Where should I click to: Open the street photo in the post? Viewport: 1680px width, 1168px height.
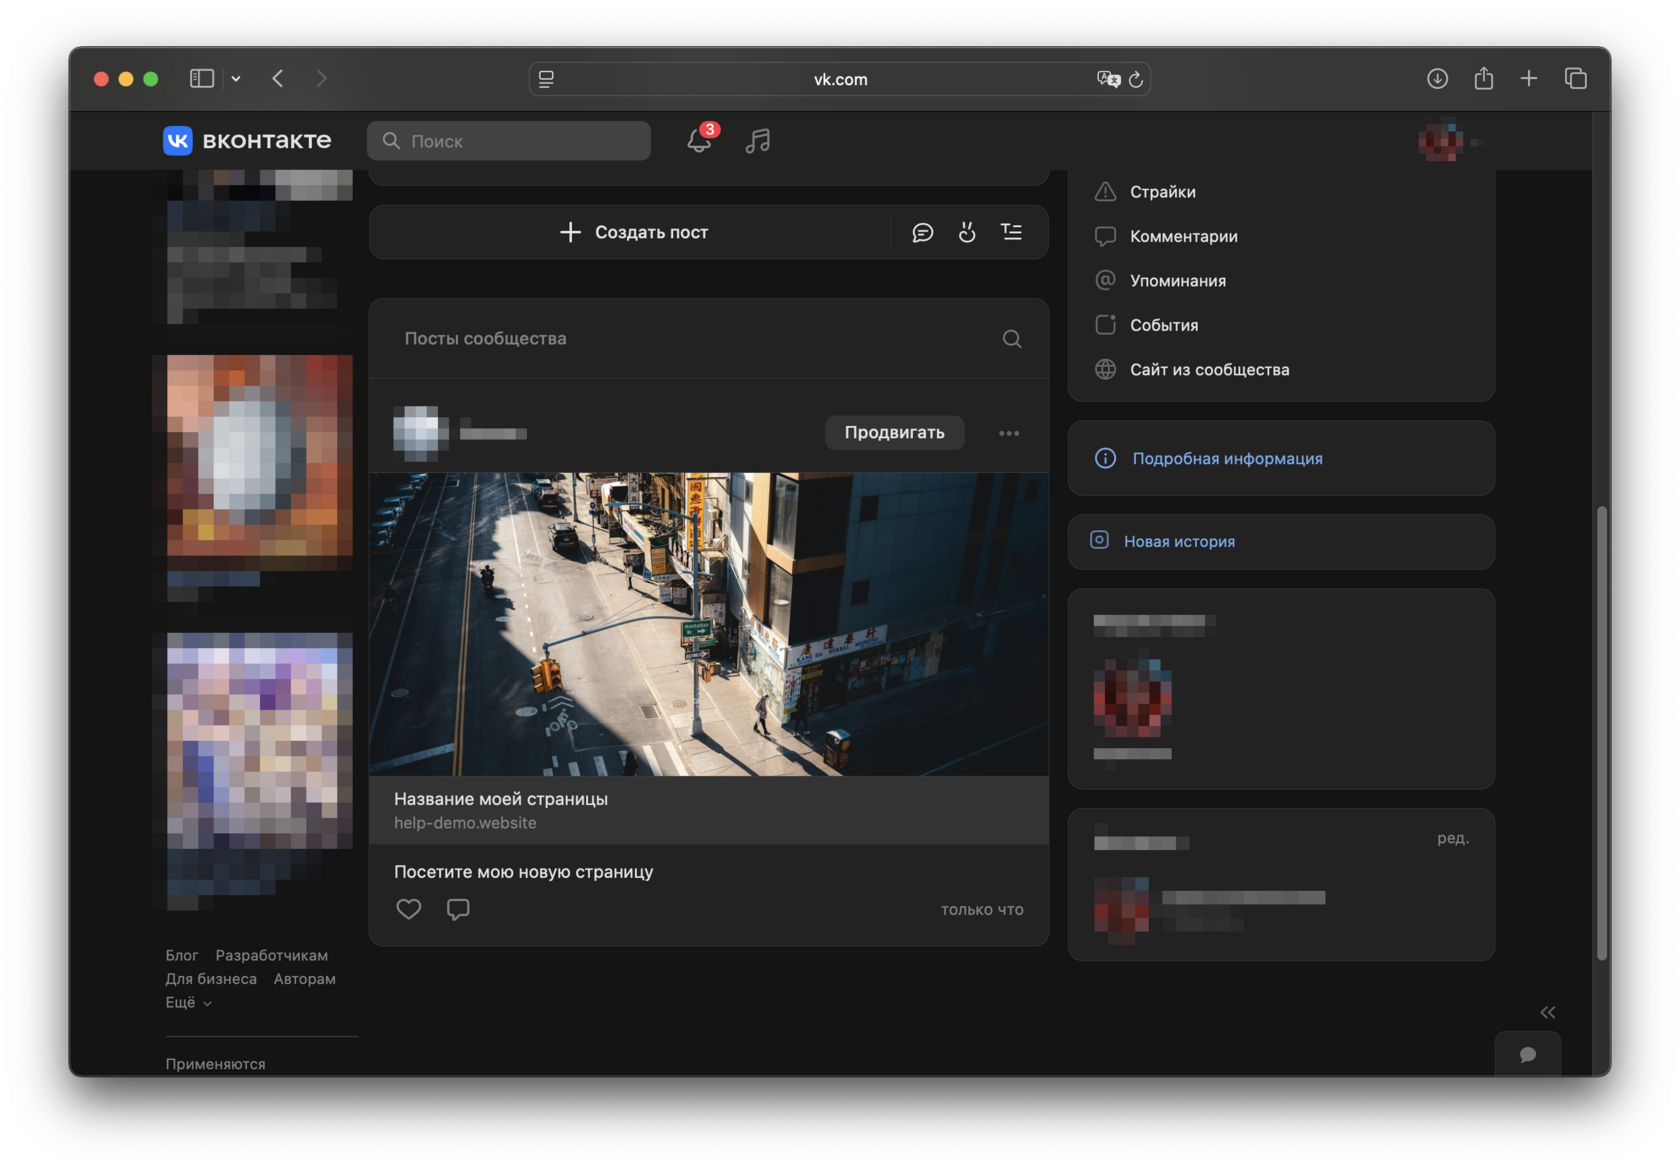[708, 624]
